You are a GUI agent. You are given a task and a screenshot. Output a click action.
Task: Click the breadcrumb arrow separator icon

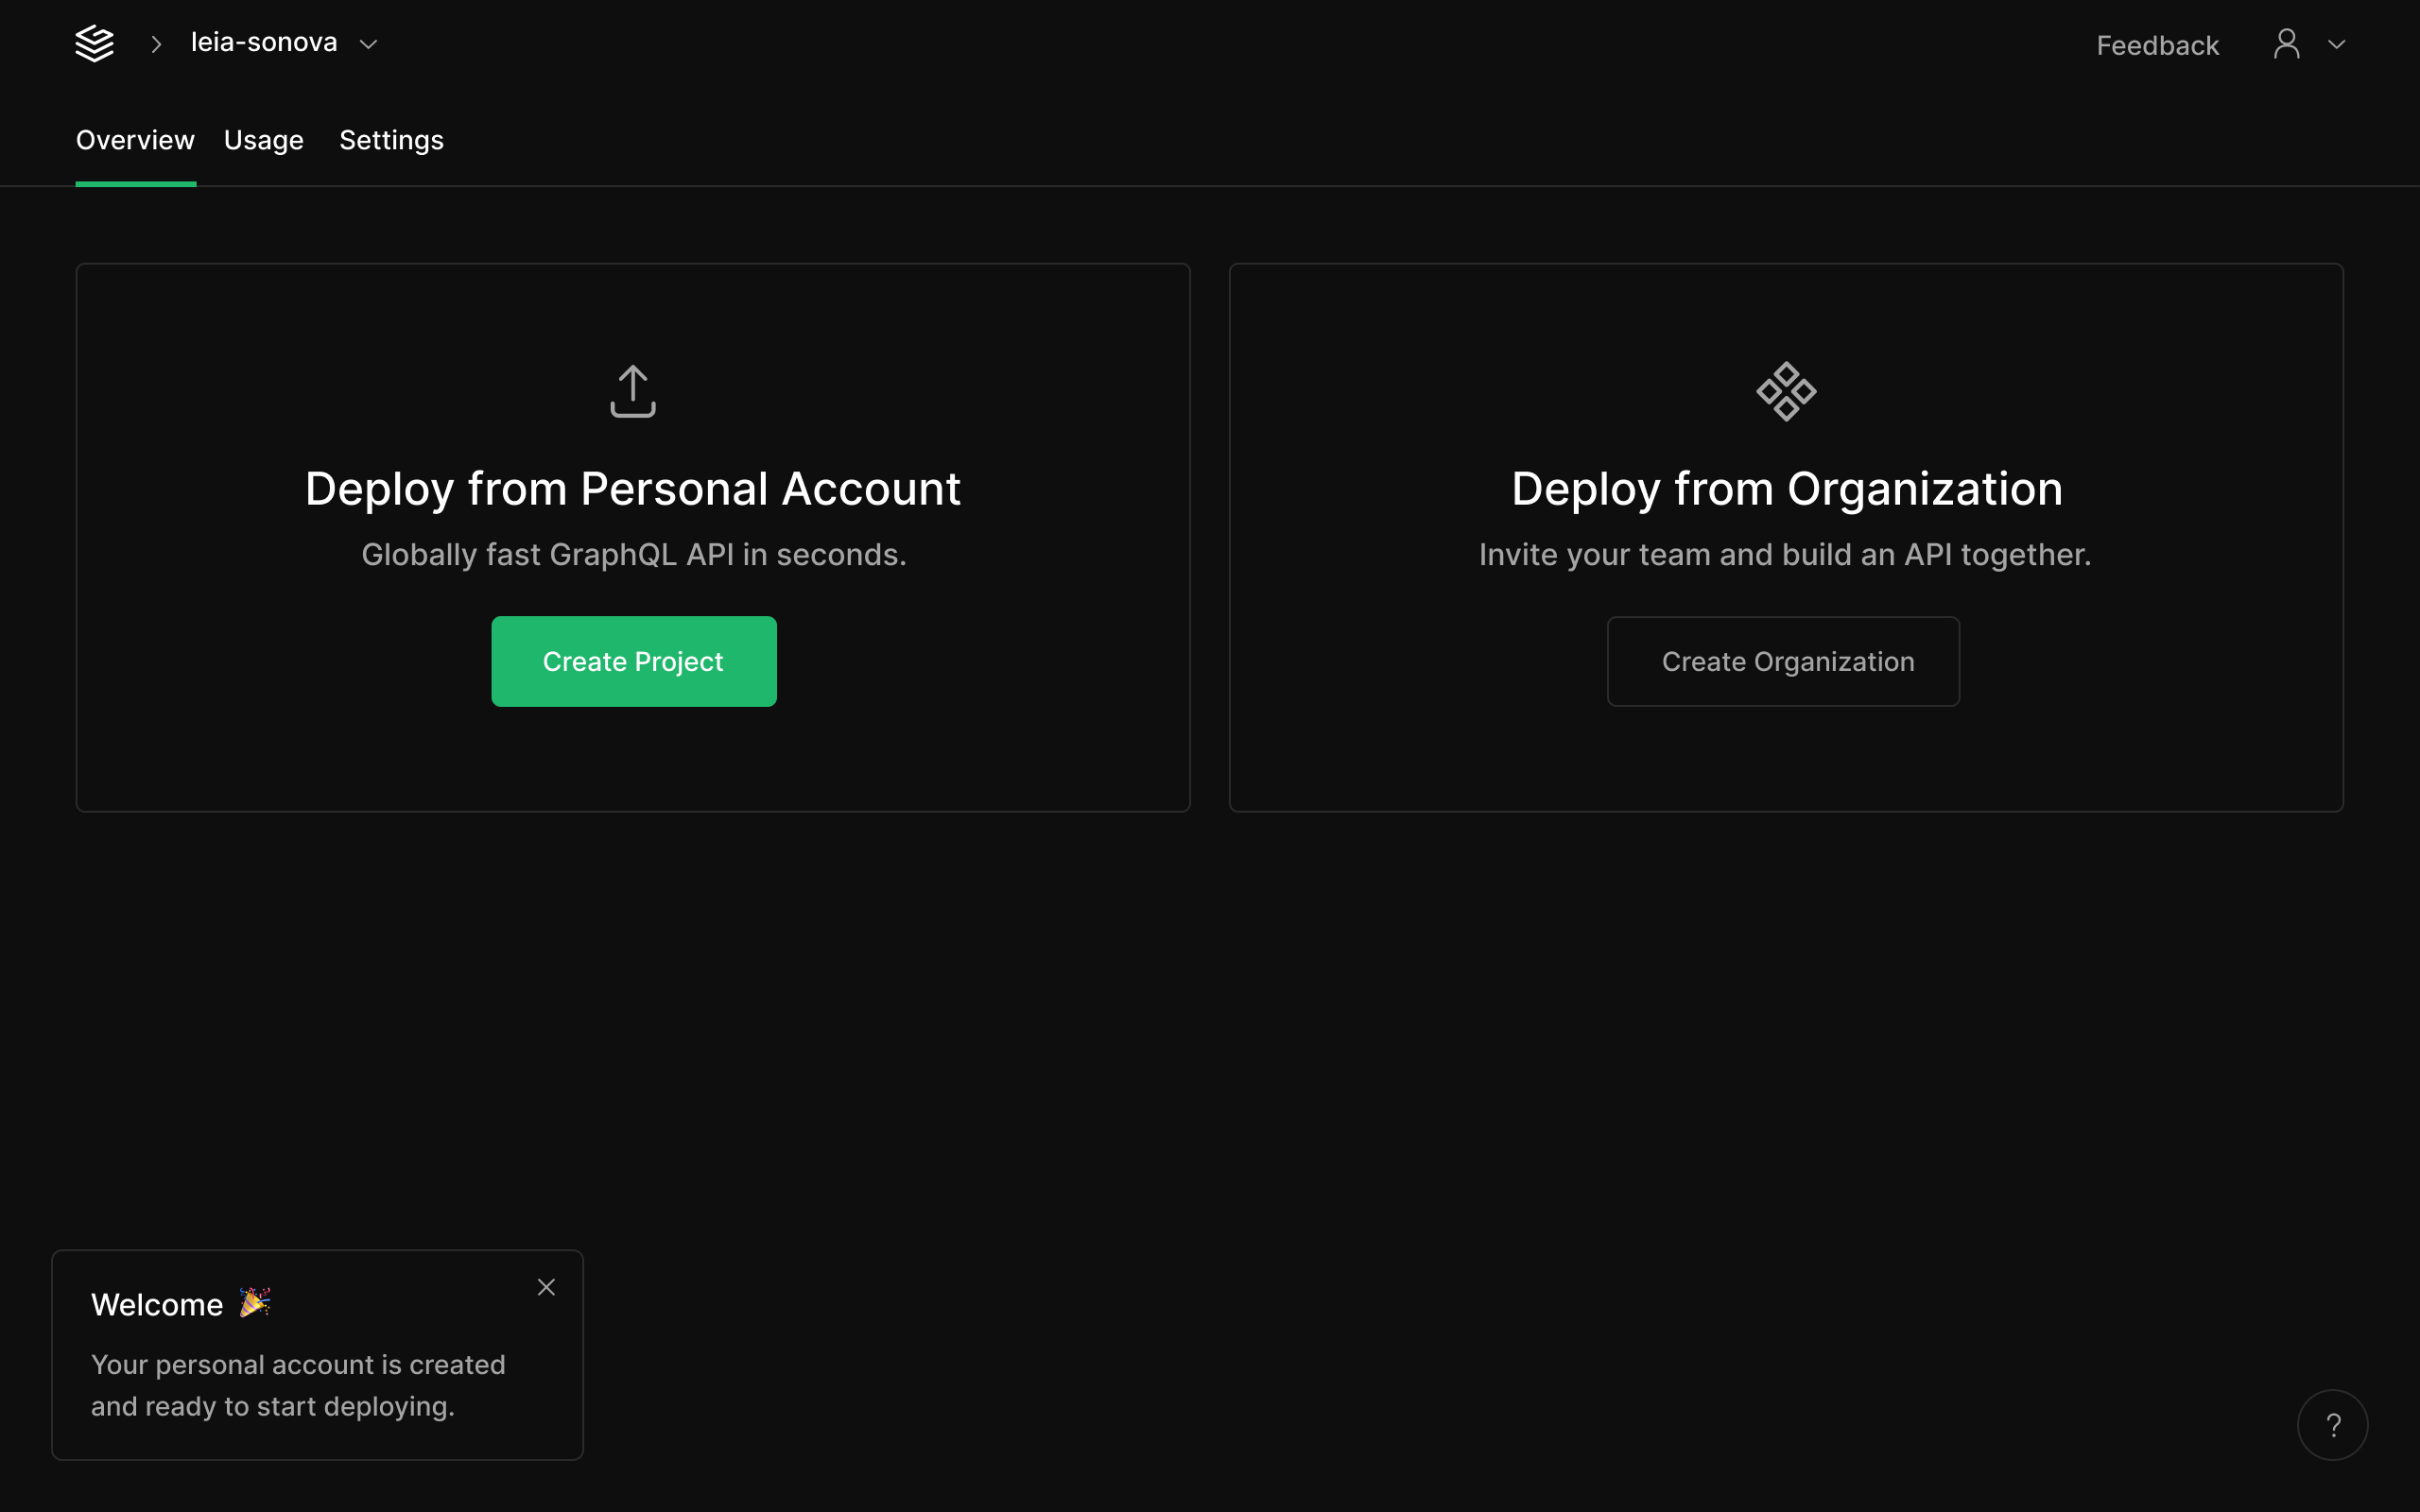pyautogui.click(x=156, y=44)
